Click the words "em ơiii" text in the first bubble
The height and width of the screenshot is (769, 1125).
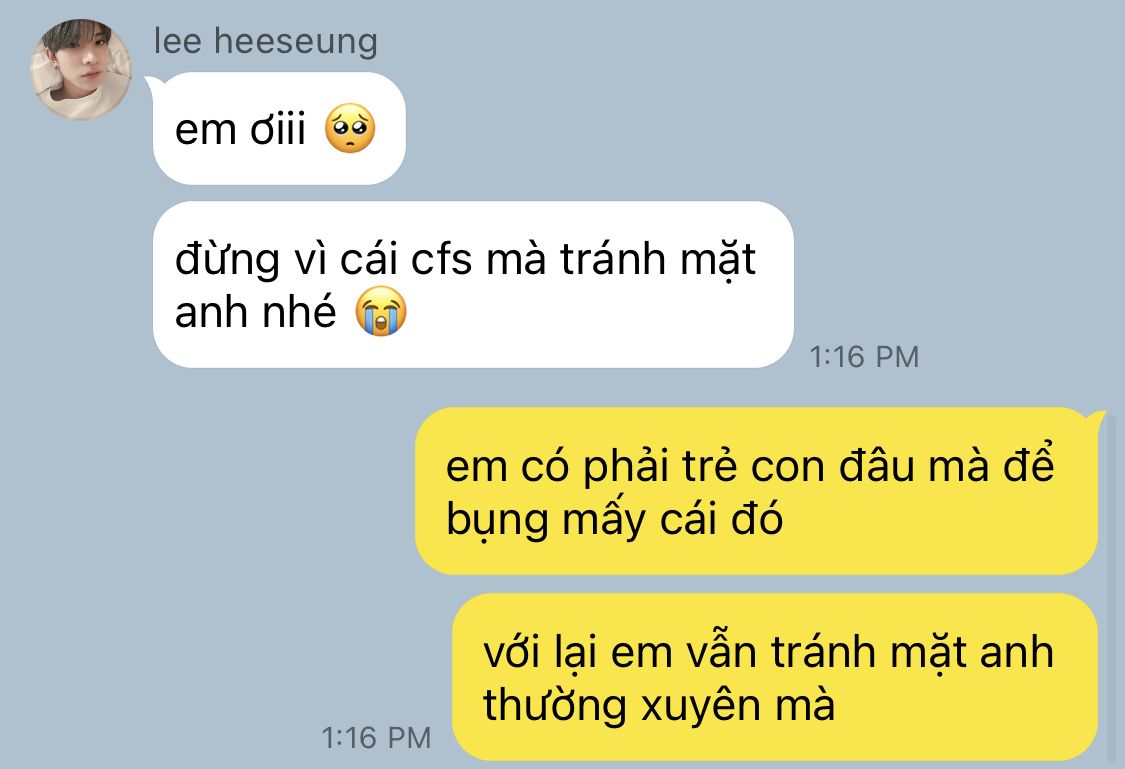(240, 130)
